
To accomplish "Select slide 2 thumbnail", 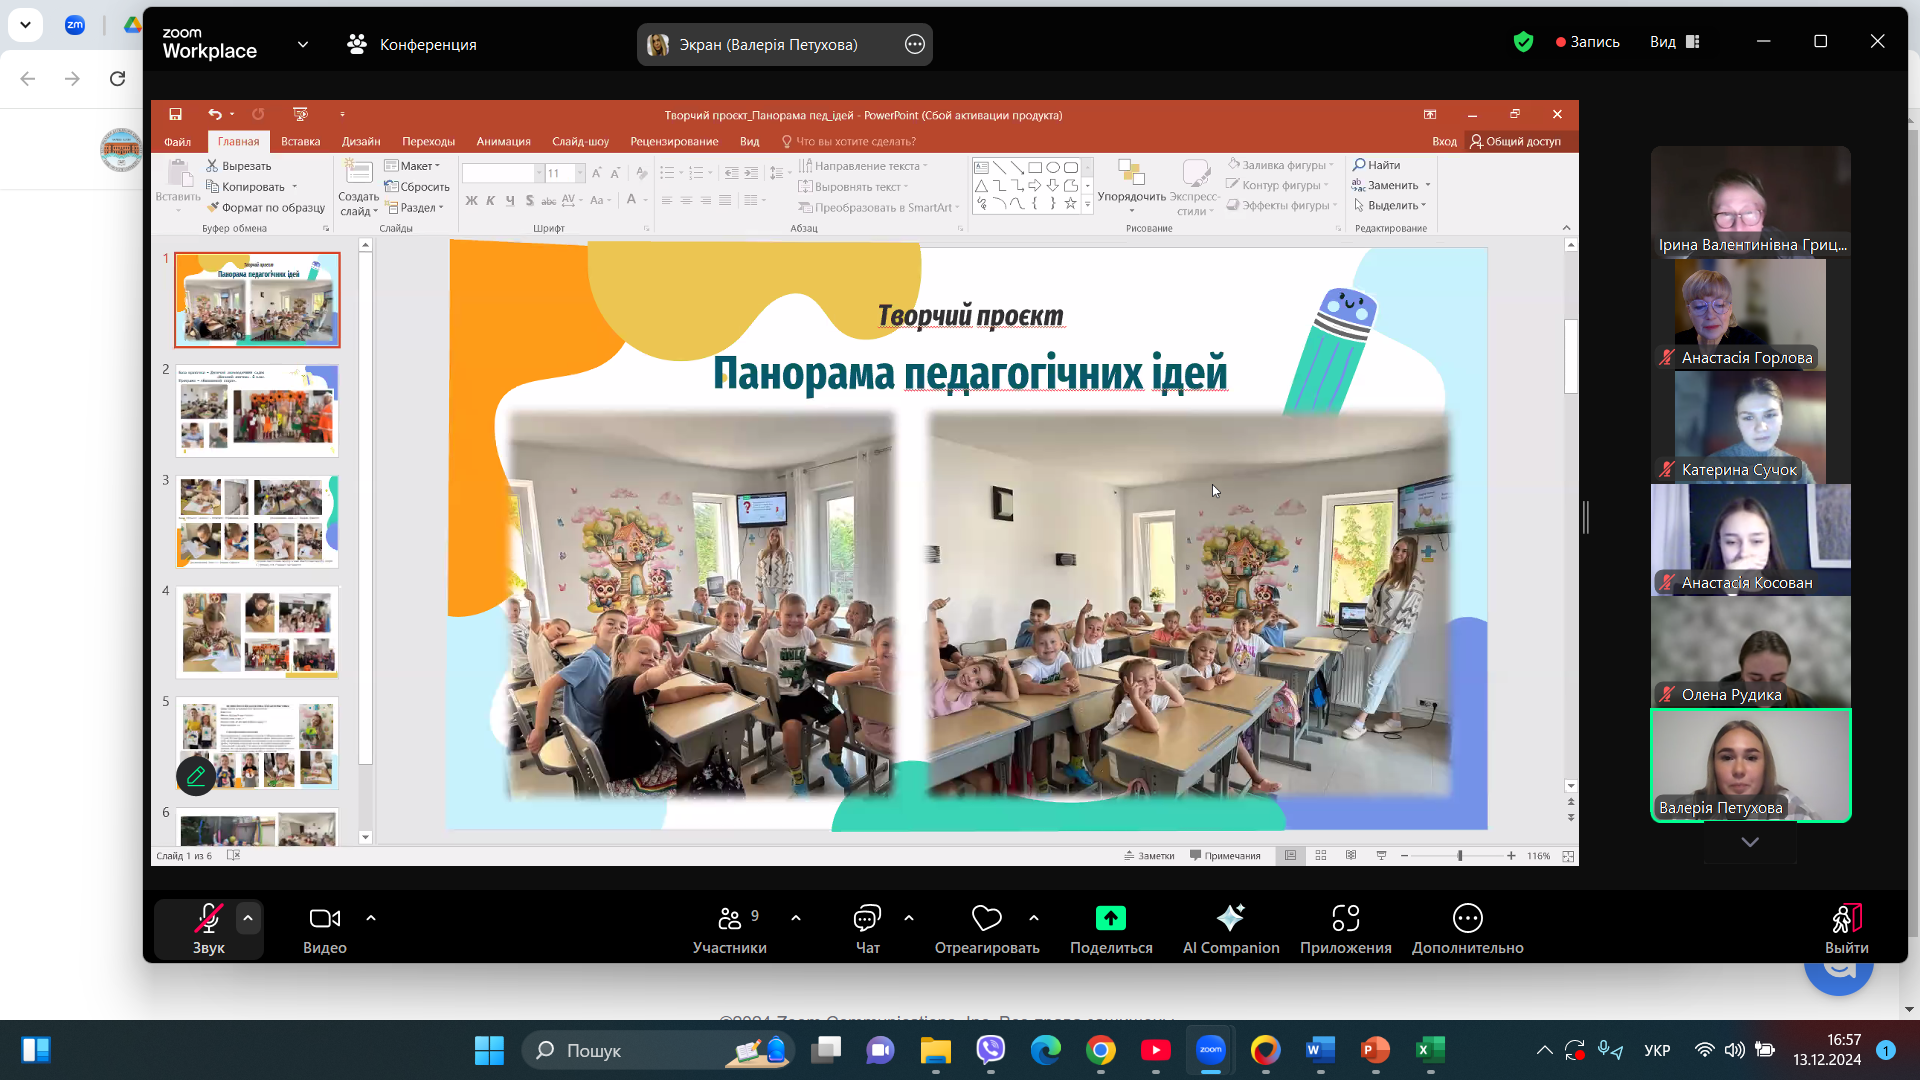I will (x=257, y=411).
